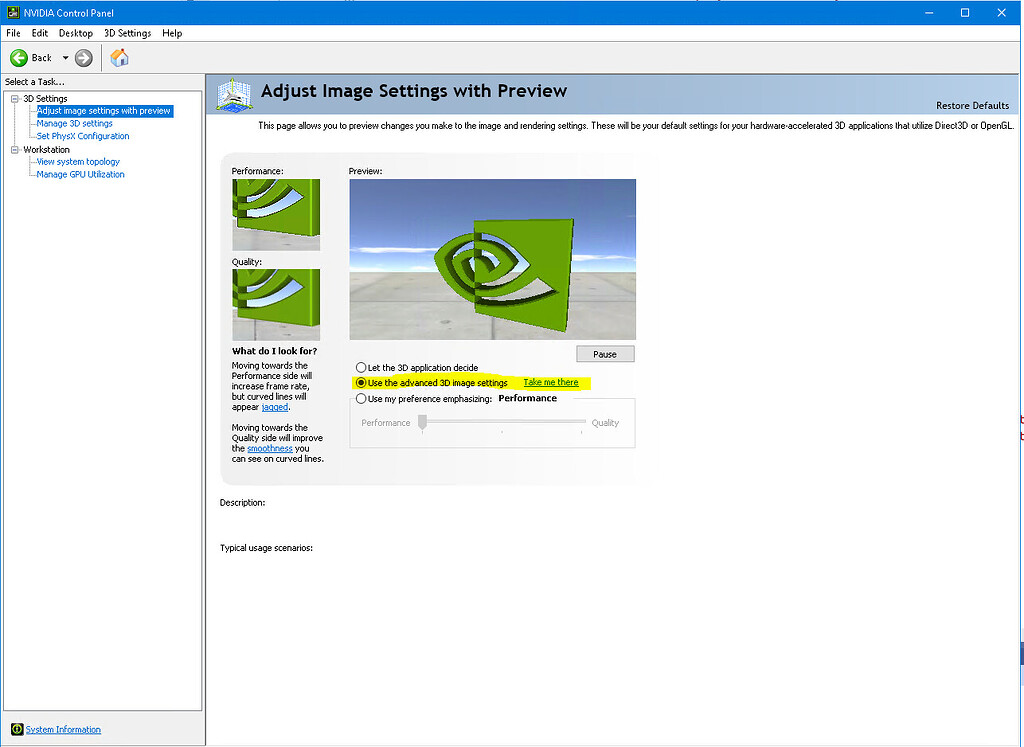
Task: Open the Back button dropdown arrow
Action: (x=66, y=58)
